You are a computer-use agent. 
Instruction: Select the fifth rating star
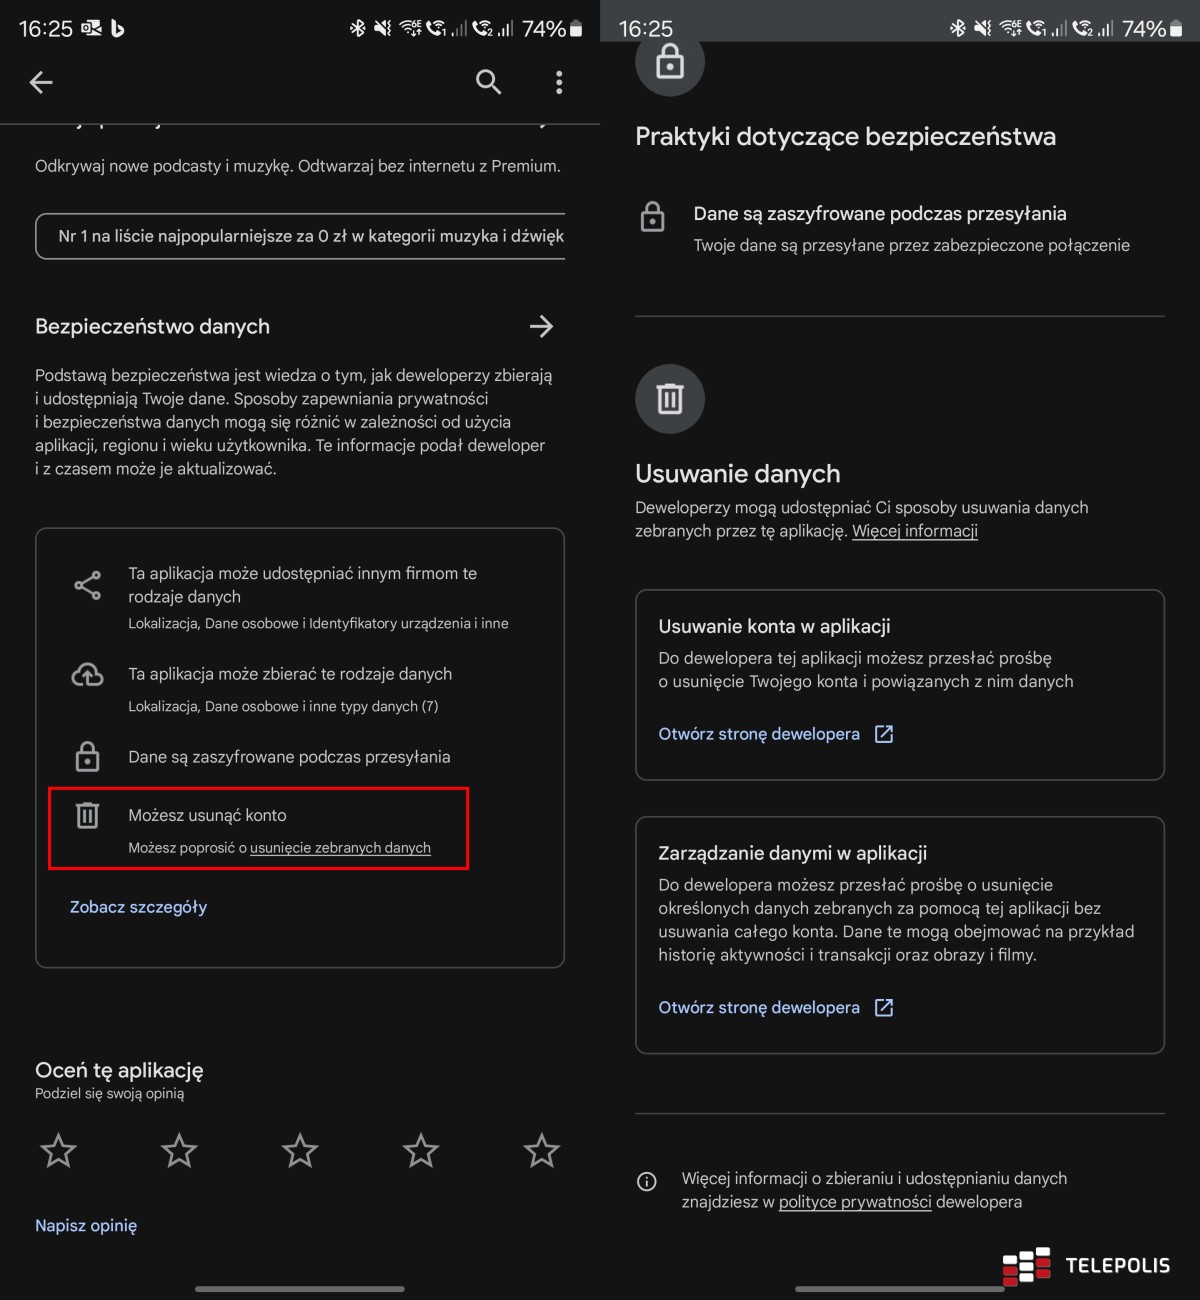pos(542,1151)
